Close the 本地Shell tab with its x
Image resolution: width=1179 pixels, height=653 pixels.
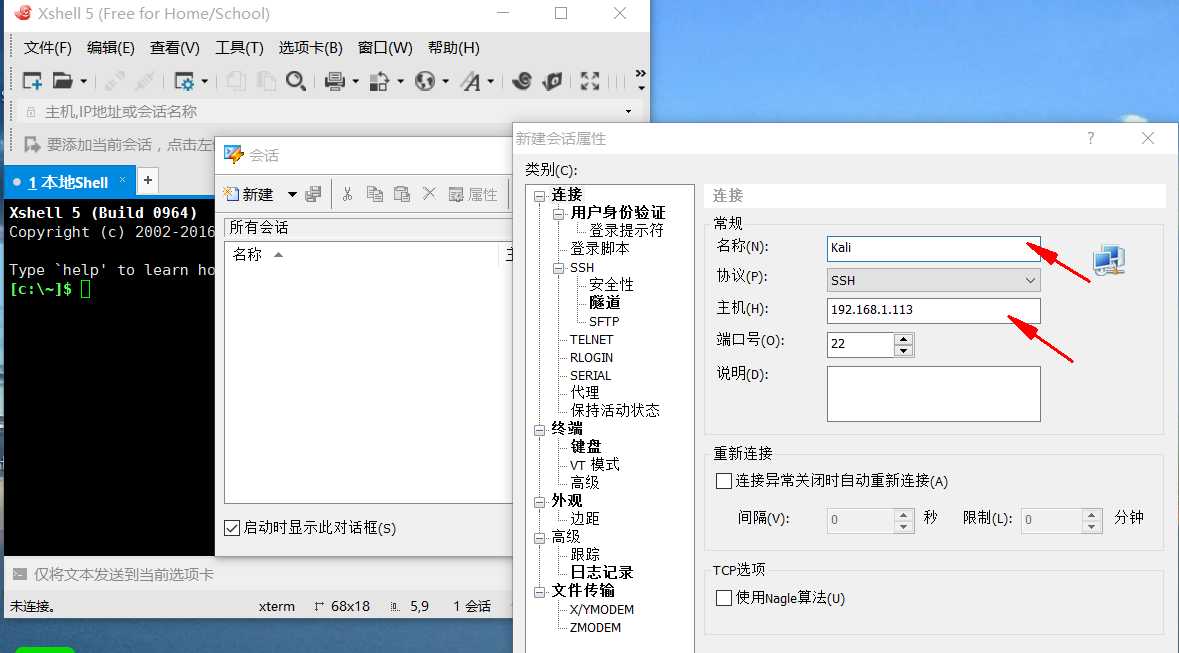[123, 180]
